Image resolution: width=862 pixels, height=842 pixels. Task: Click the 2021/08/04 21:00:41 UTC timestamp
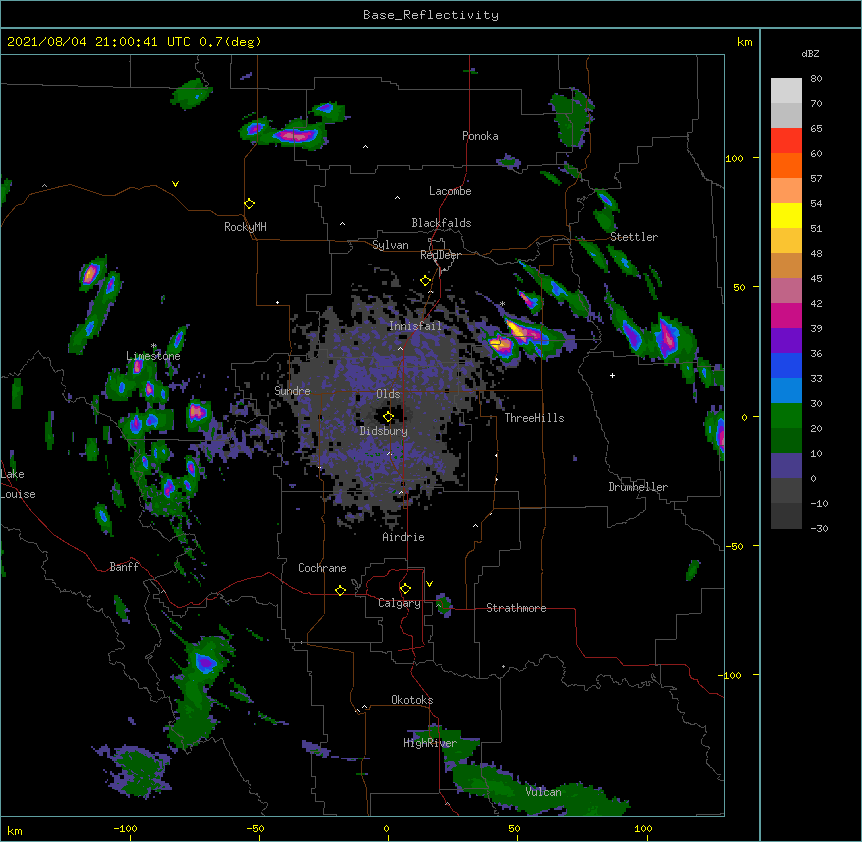click(x=99, y=42)
